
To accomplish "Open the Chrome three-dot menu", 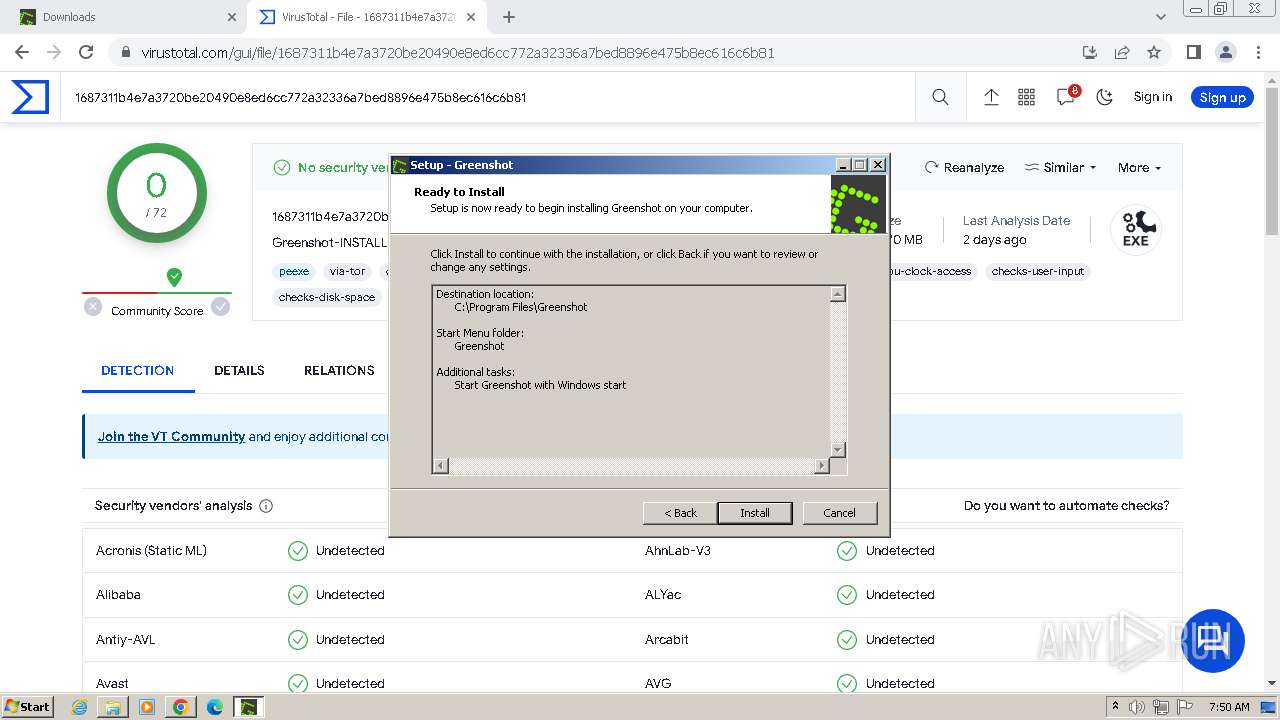I will click(x=1257, y=52).
